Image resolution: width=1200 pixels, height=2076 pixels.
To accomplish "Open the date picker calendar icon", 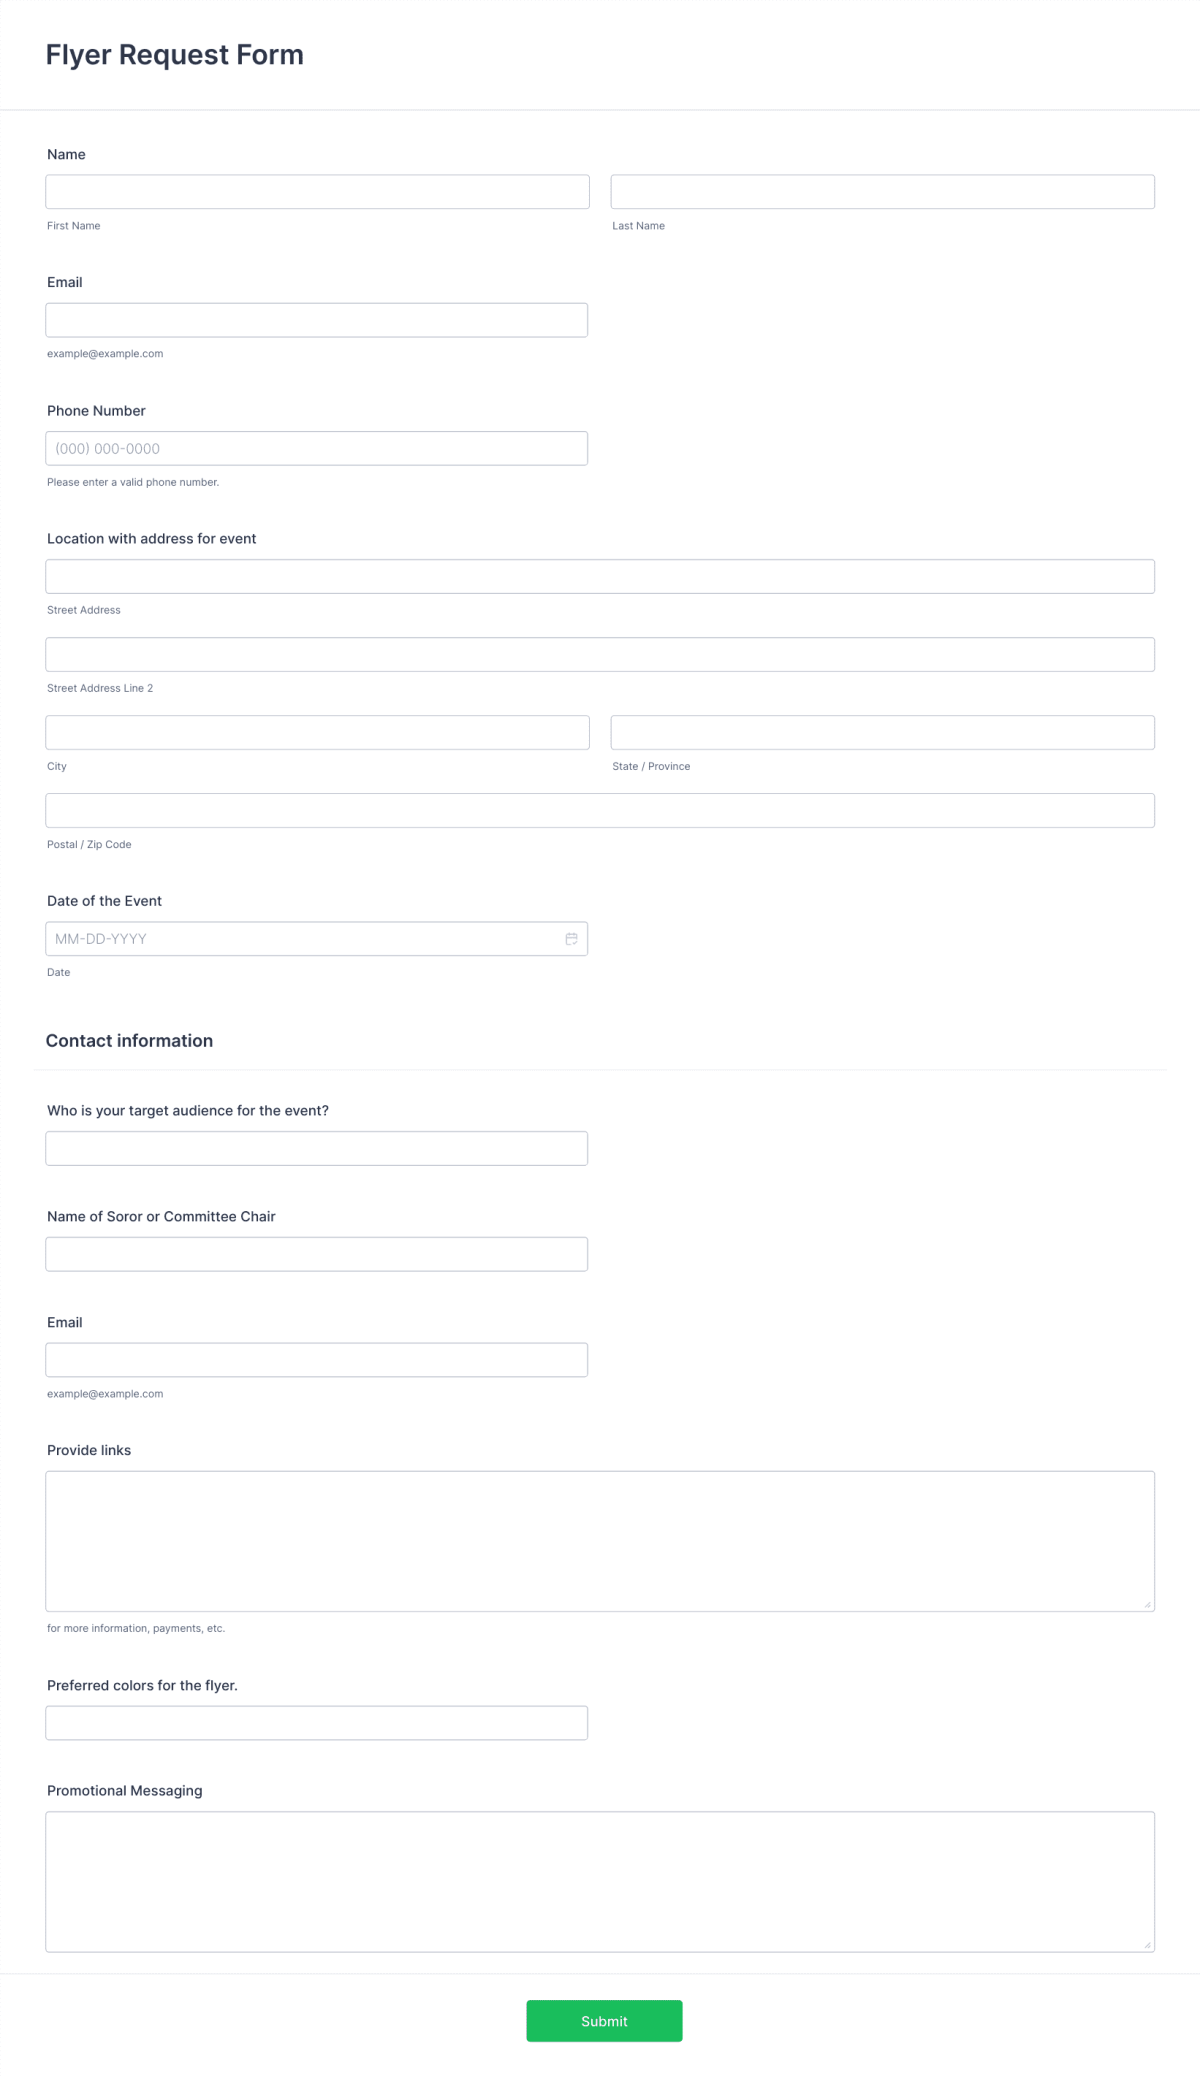I will click(x=571, y=938).
